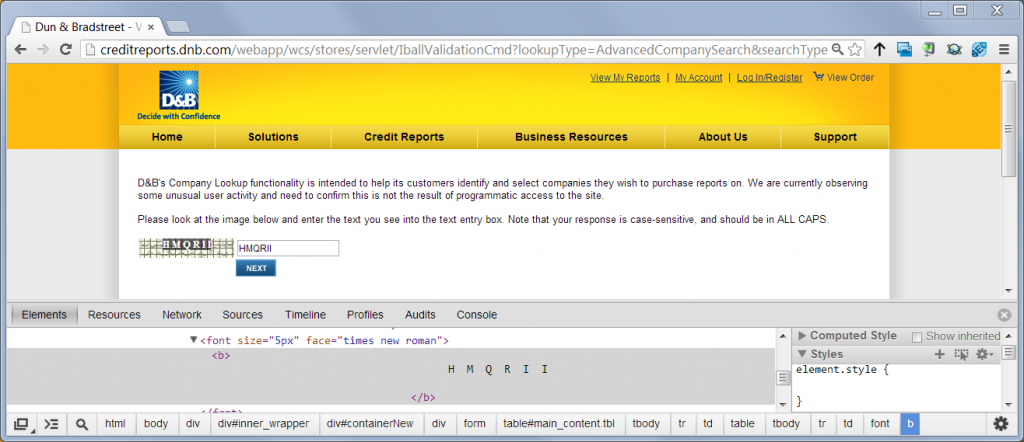The height and width of the screenshot is (442, 1024).
Task: Go back with the browser back arrow
Action: 20,50
